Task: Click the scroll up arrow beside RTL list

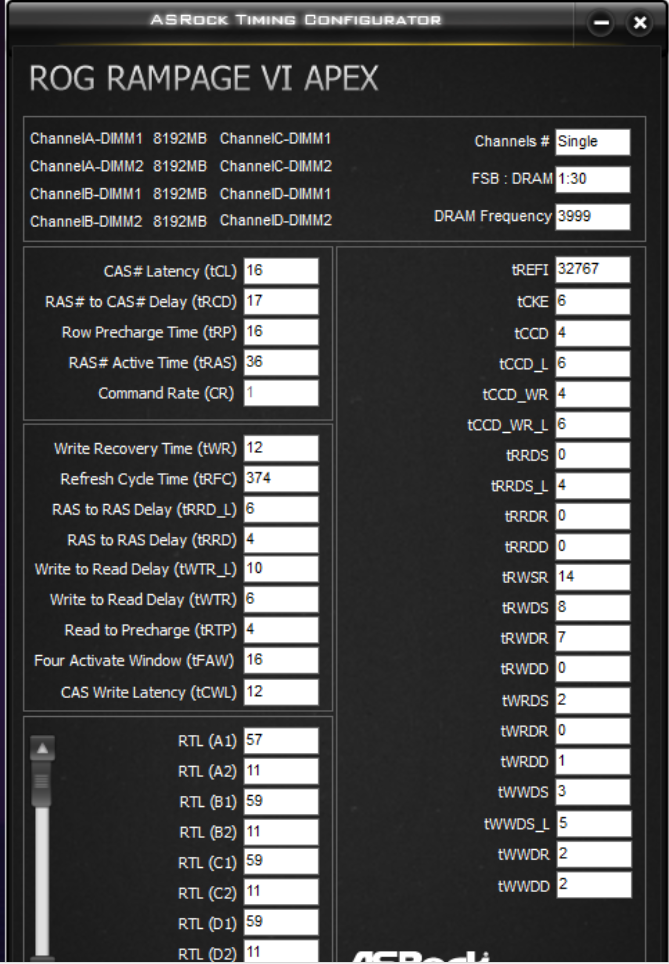Action: [42, 748]
